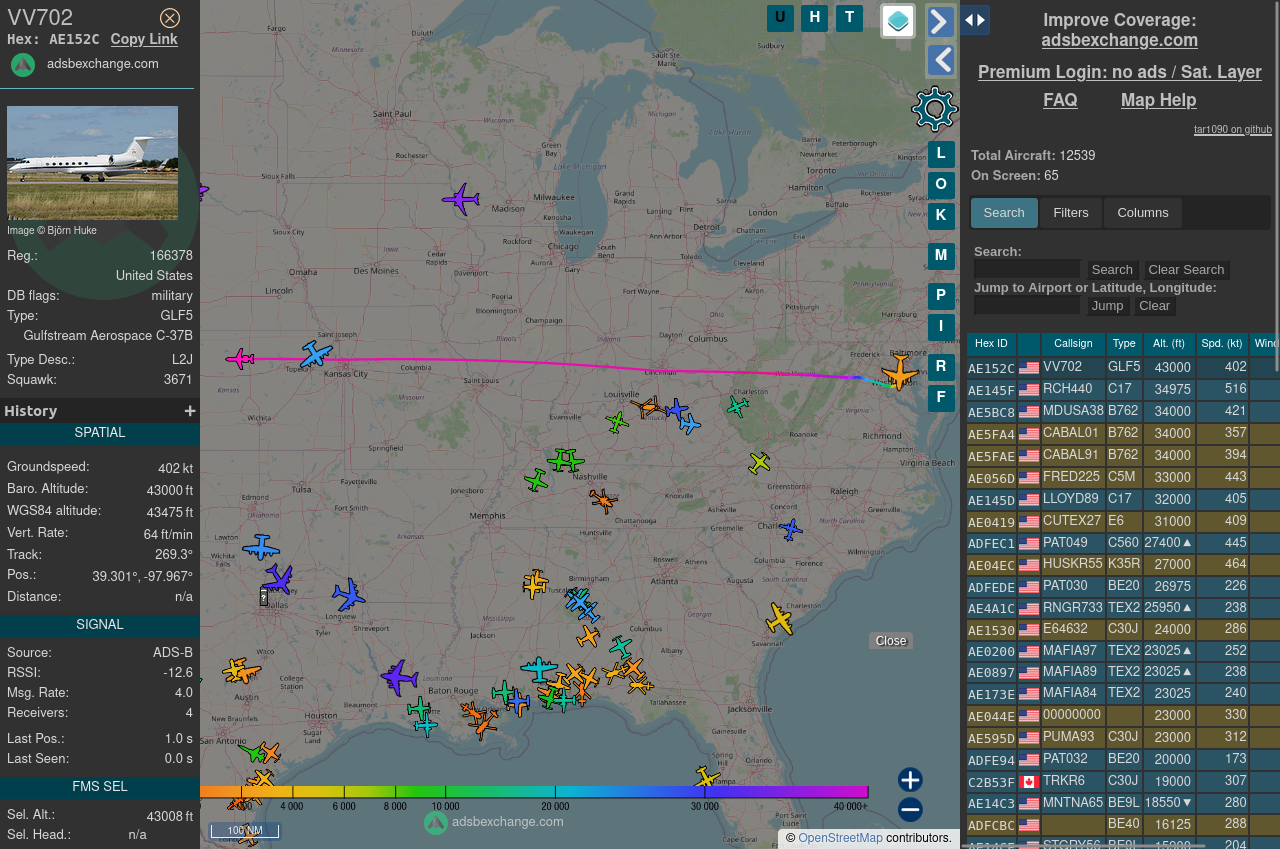Toggle the M map button
The height and width of the screenshot is (849, 1280).
pyautogui.click(x=941, y=256)
